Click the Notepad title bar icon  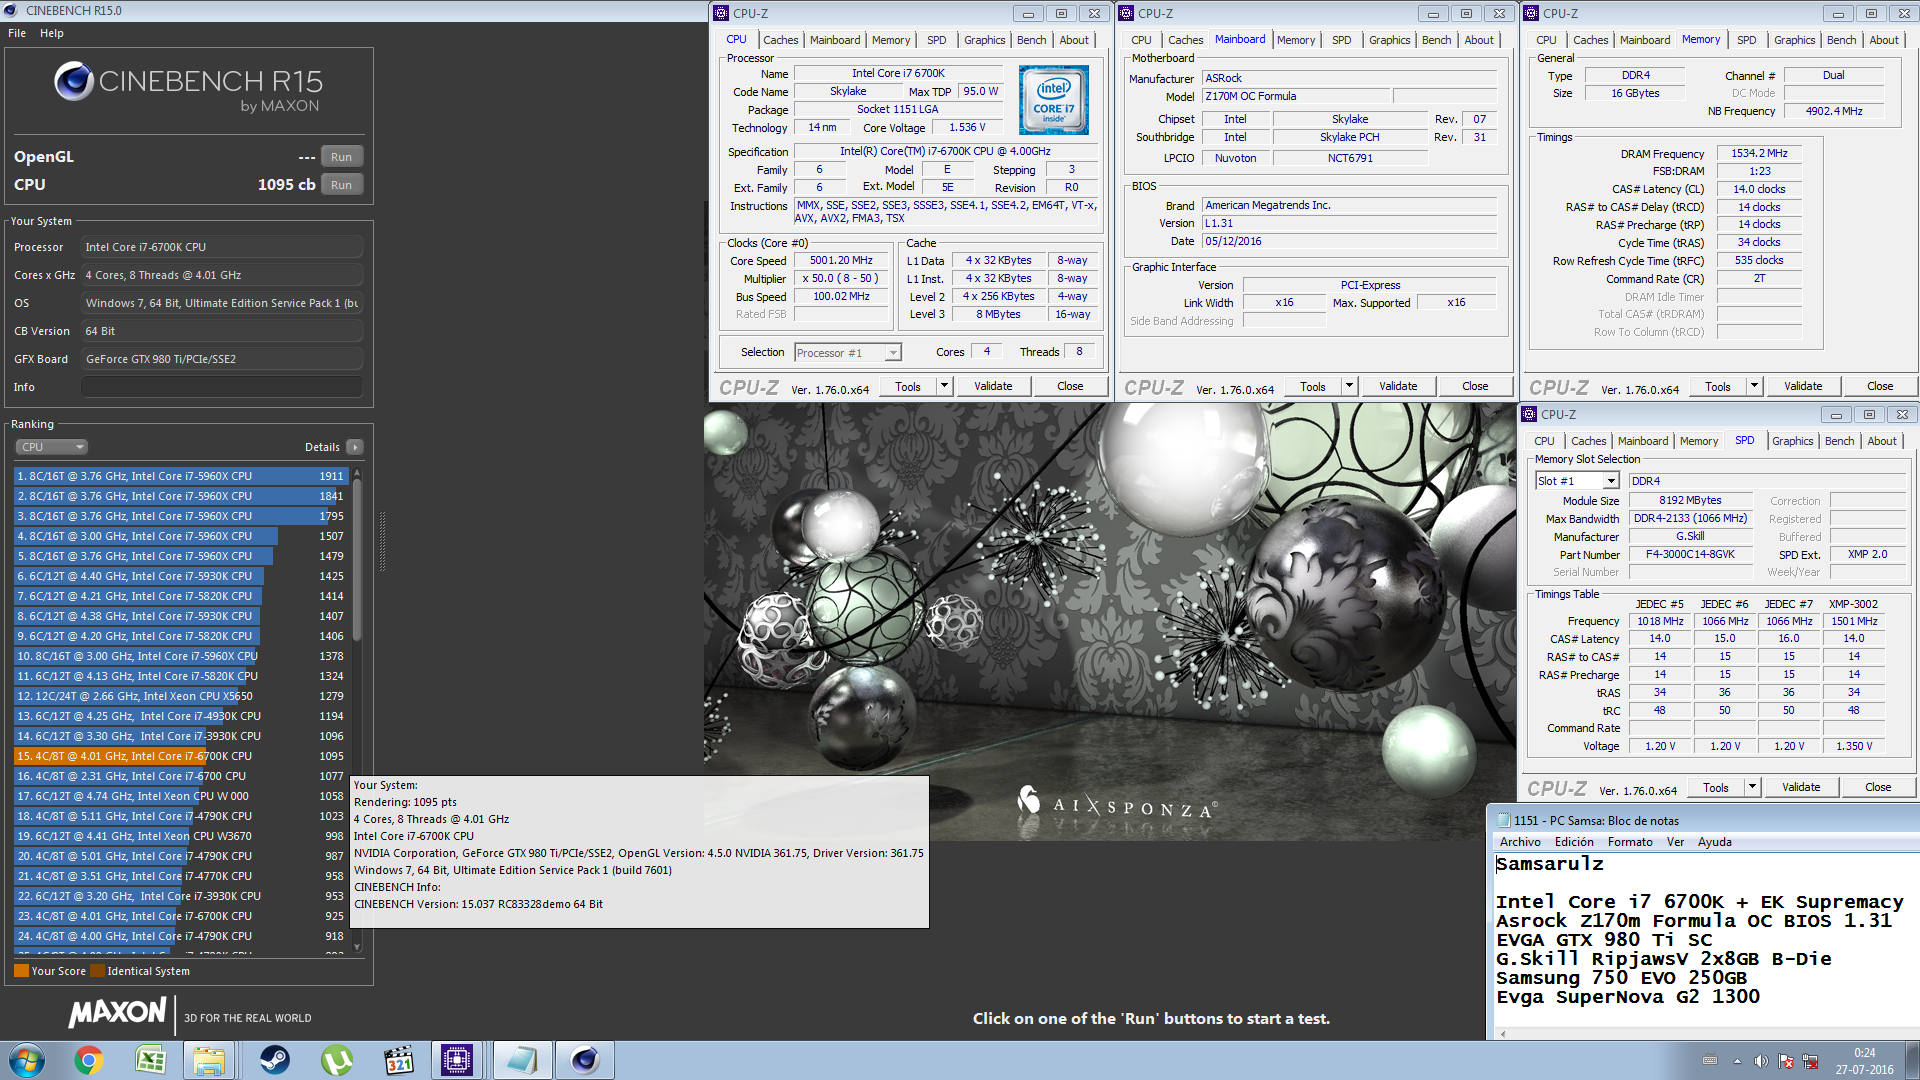pos(1502,820)
